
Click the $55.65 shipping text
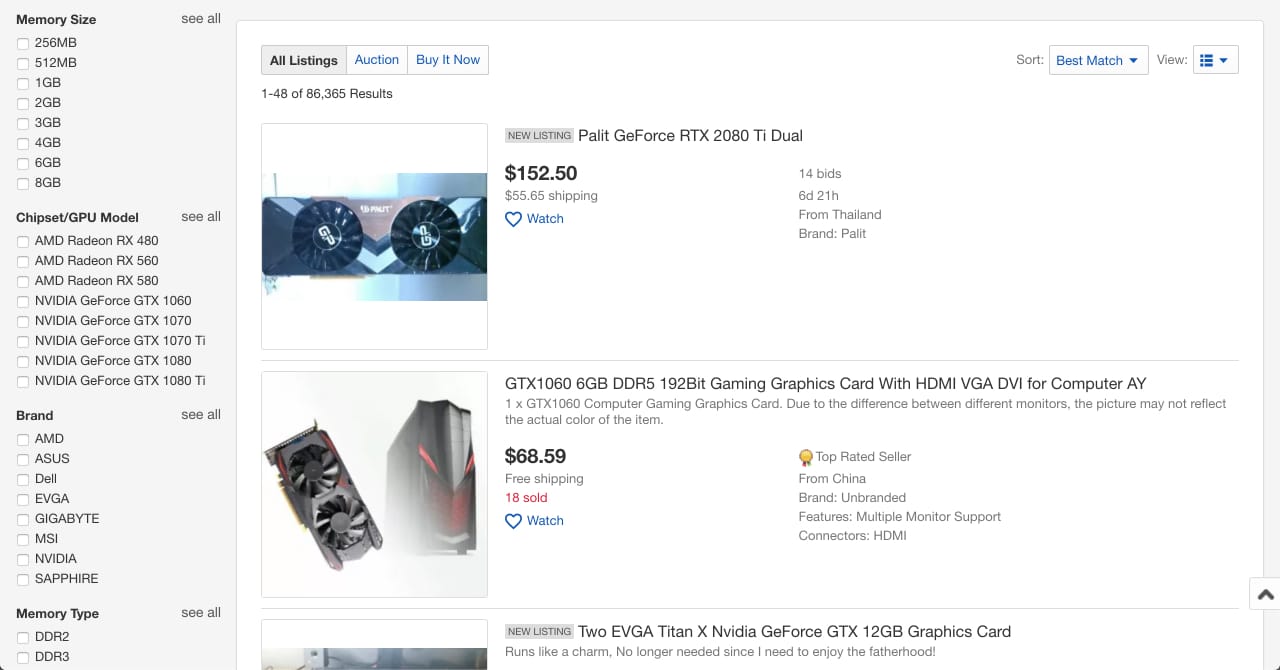tap(551, 196)
